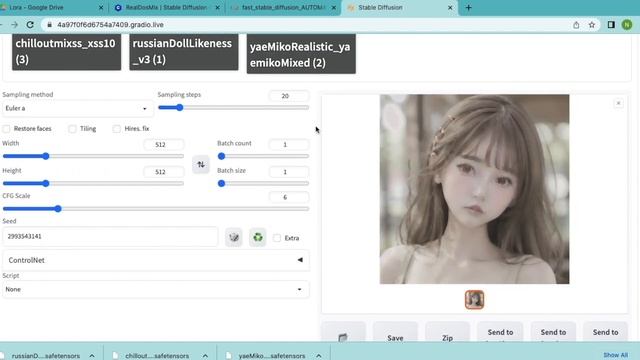Switch to fast_stable_diffusion_AUTOMATIC tab
Screen dimensions: 640x360
(284, 8)
